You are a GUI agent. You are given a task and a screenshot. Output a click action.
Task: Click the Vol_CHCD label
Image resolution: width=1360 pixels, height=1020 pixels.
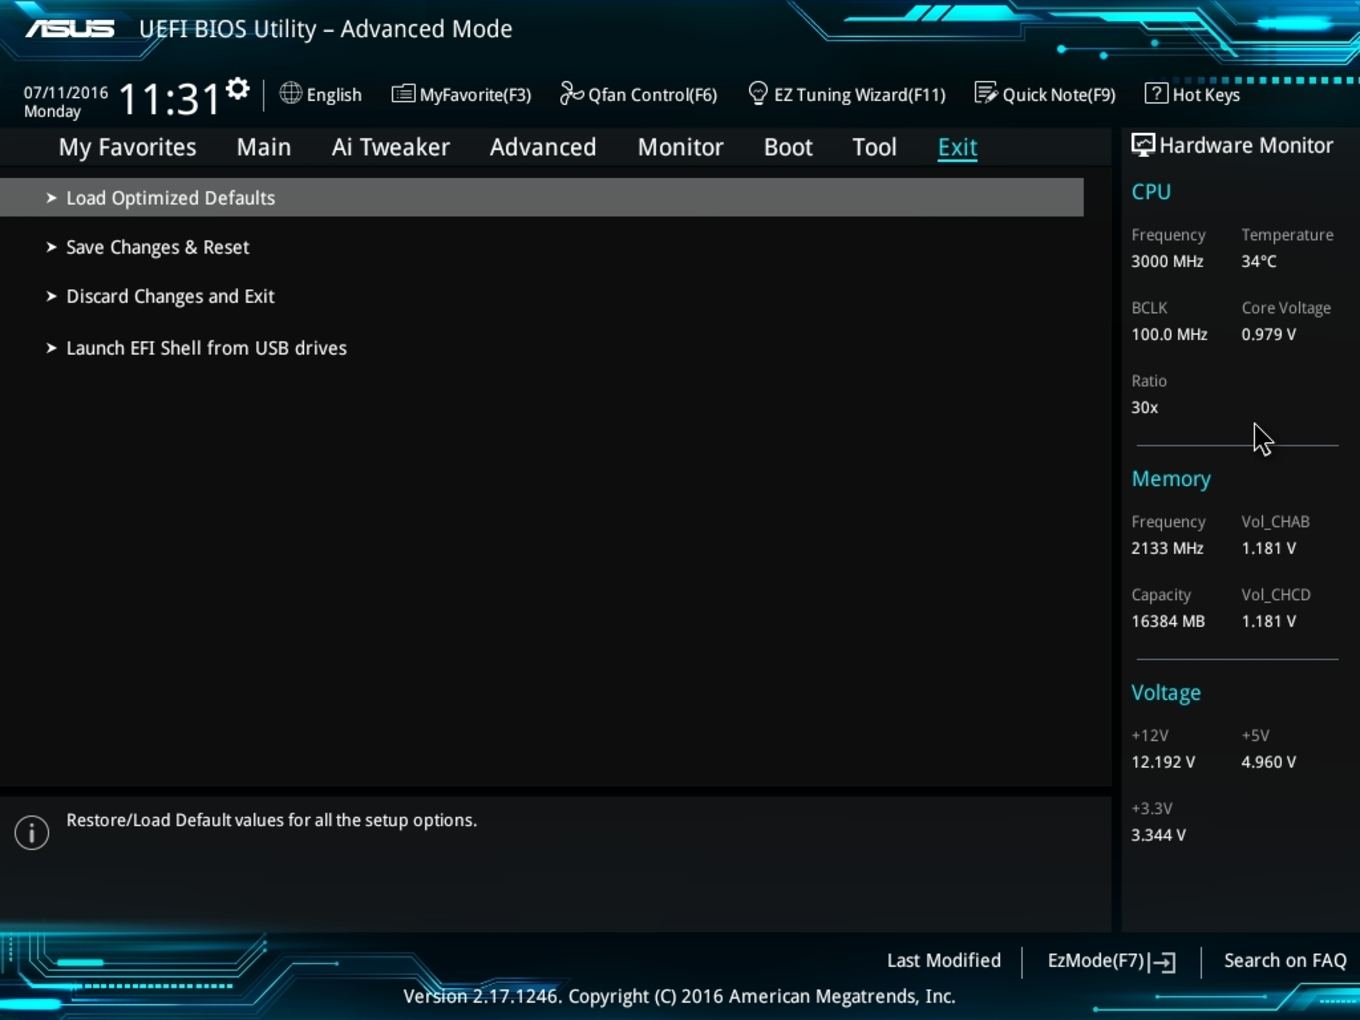(1276, 594)
